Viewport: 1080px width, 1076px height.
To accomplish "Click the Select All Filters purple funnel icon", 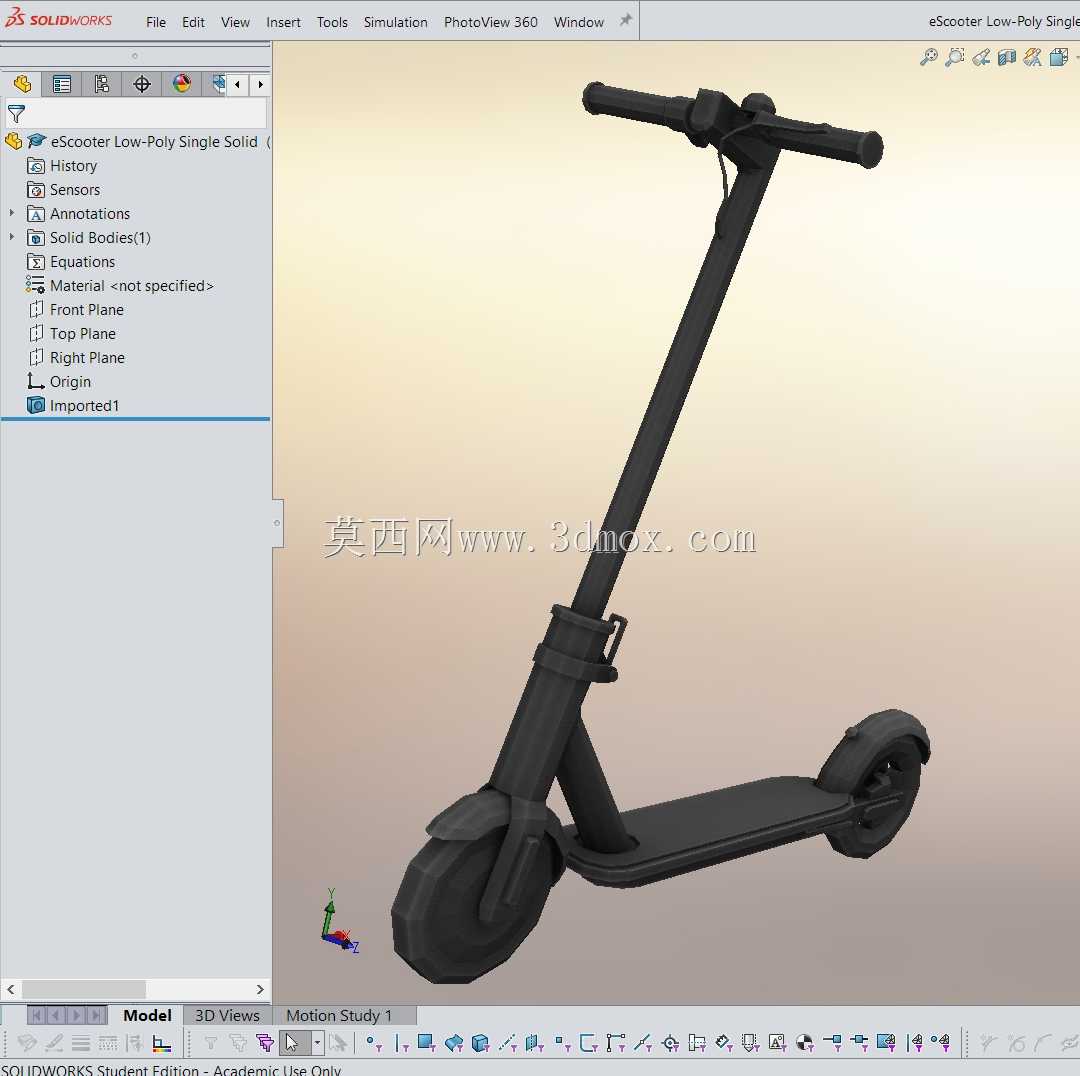I will click(264, 1043).
